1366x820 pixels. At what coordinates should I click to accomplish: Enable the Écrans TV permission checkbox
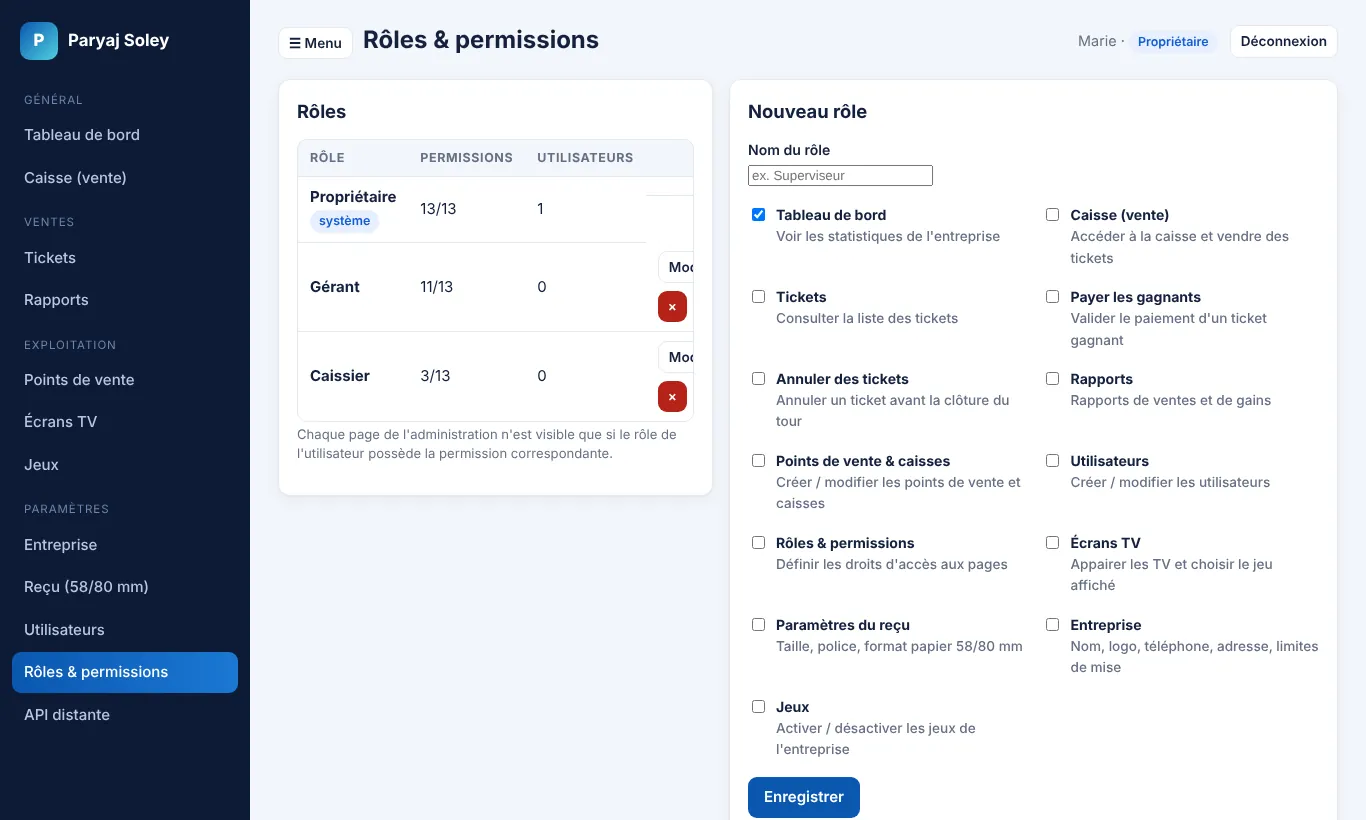(x=1052, y=542)
